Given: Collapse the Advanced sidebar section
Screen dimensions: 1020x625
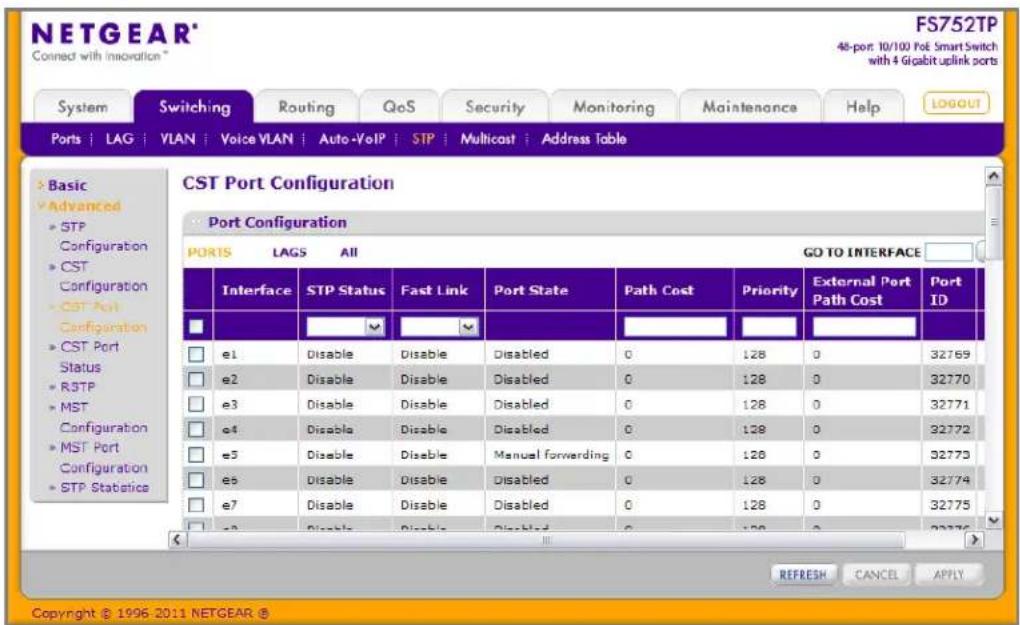Looking at the screenshot, I should point(83,206).
